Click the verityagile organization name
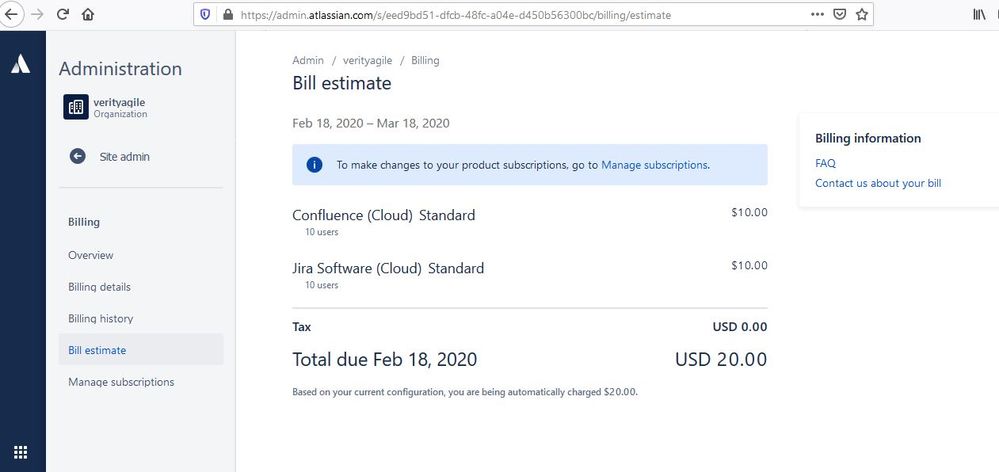999x472 pixels. point(119,102)
